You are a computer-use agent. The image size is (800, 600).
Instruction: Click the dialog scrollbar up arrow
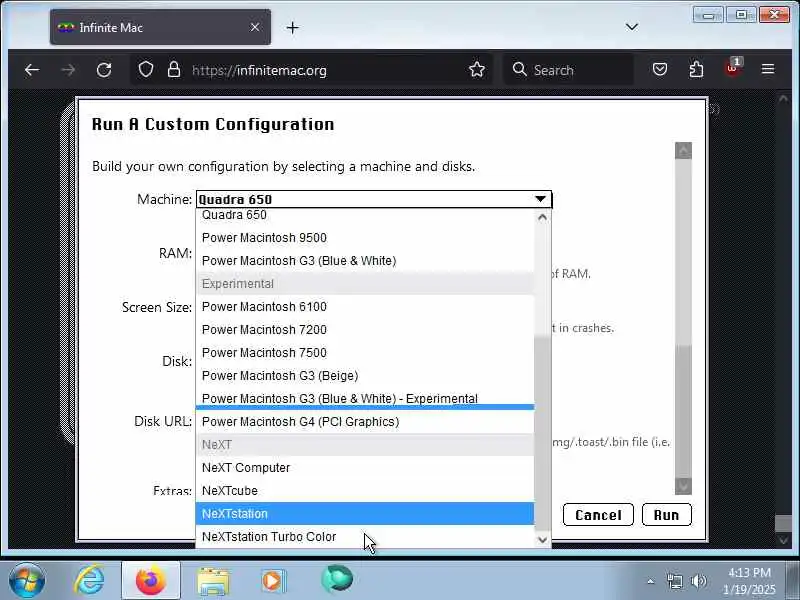(683, 151)
